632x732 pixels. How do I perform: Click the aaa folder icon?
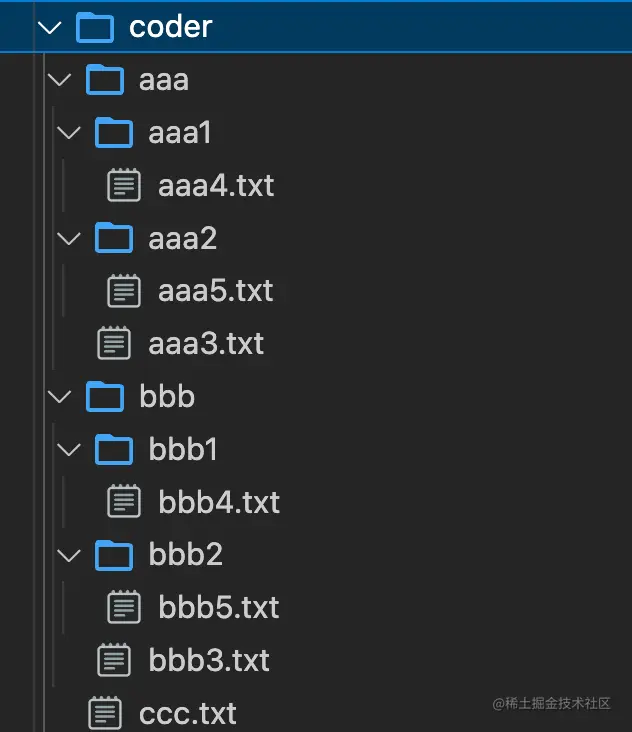[104, 80]
